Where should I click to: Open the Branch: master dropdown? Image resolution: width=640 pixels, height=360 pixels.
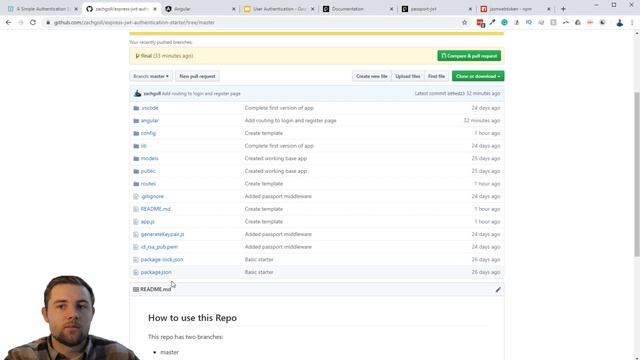tap(151, 76)
